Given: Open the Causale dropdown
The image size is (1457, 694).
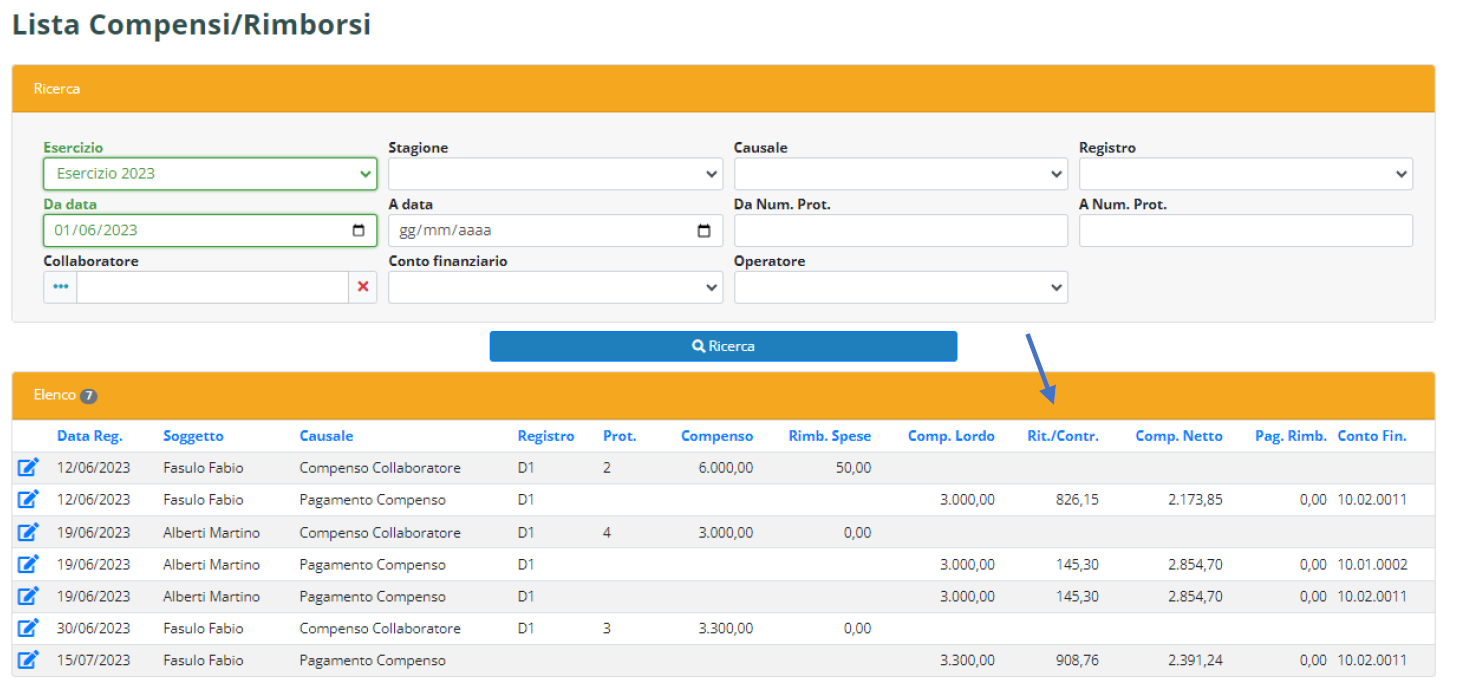Looking at the screenshot, I should (900, 174).
